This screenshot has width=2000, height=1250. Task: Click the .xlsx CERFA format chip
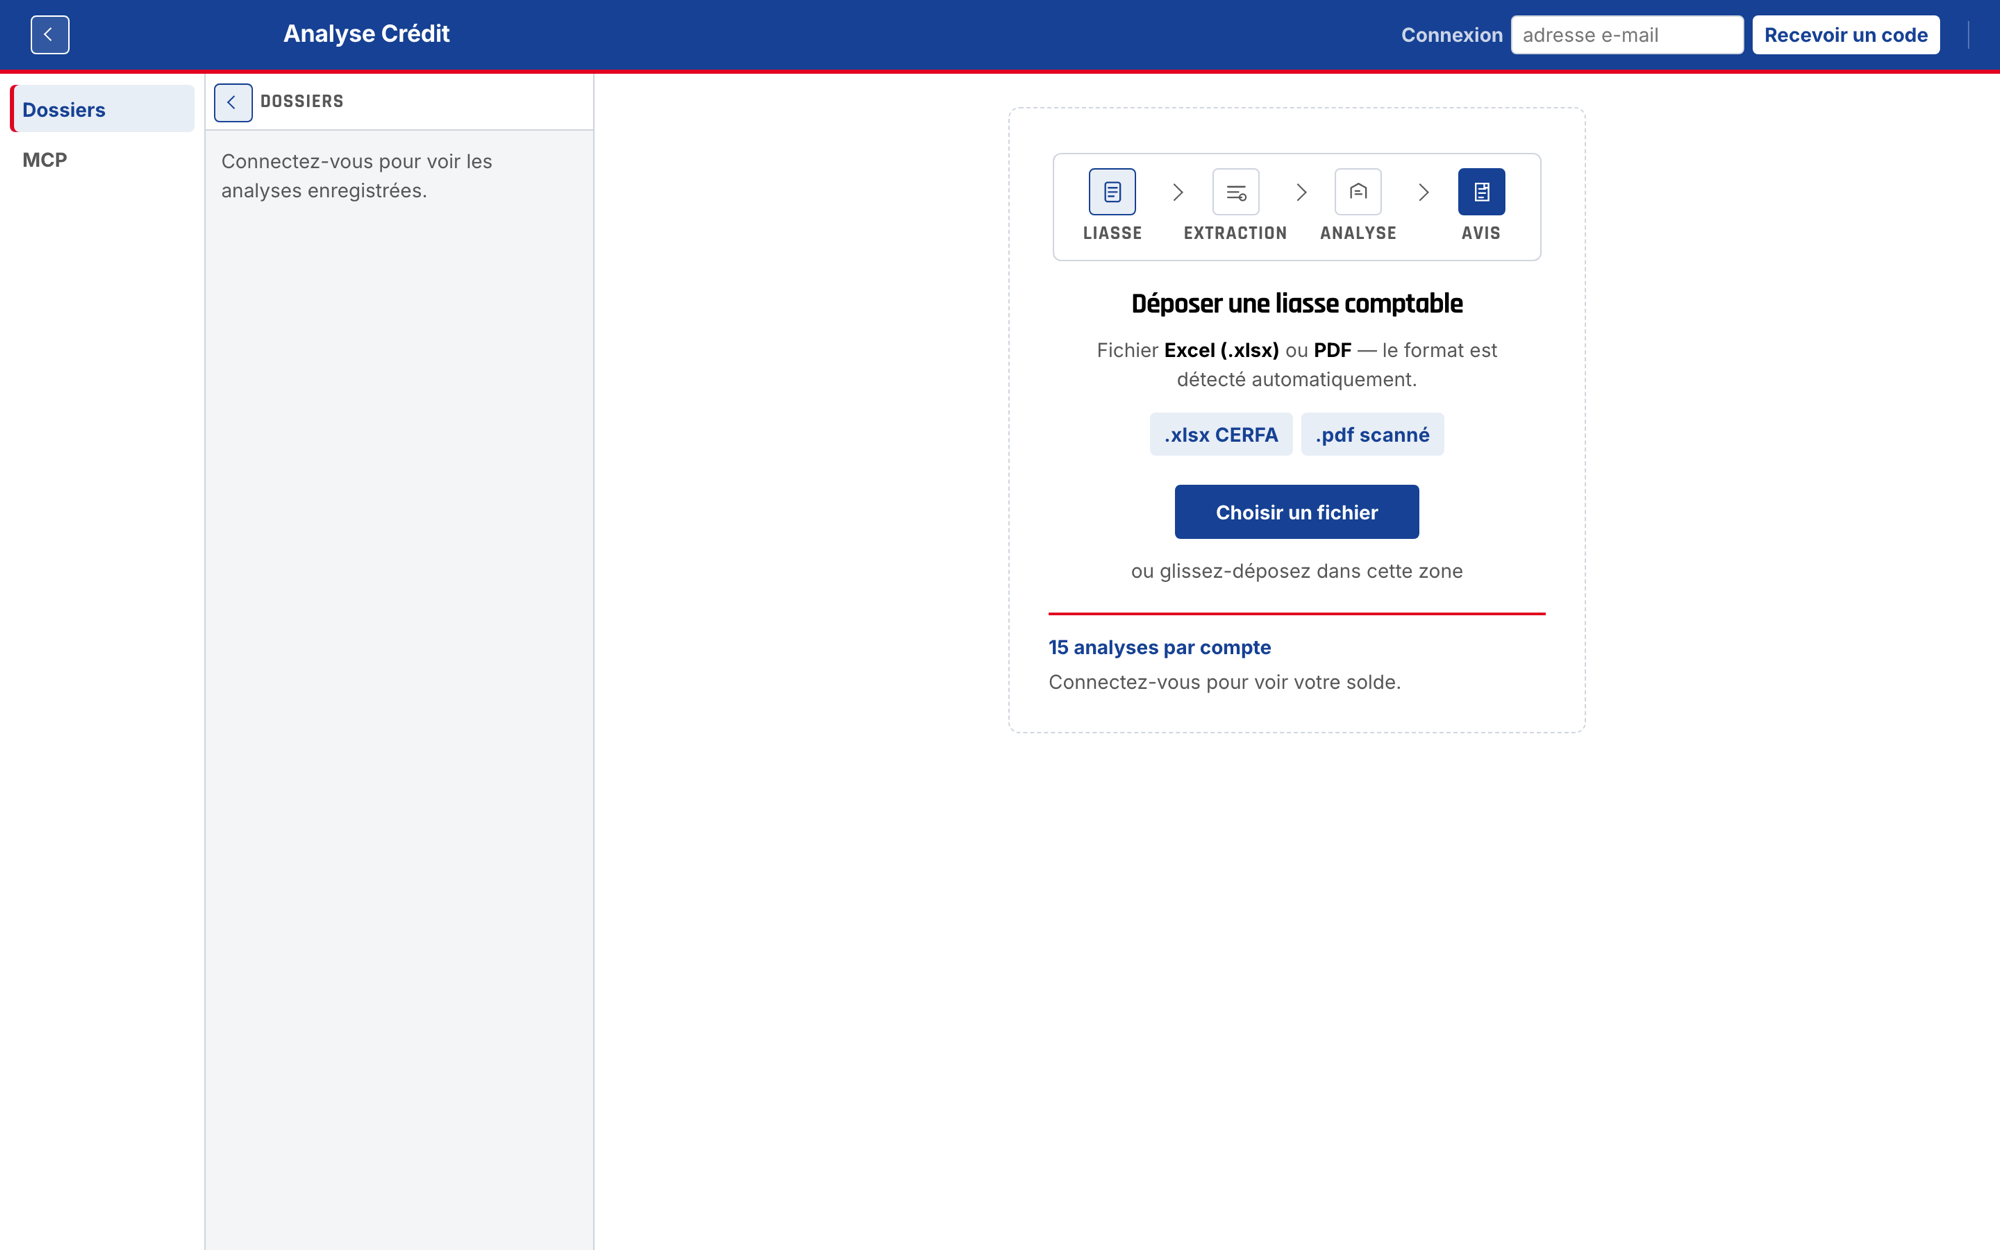[x=1221, y=435]
